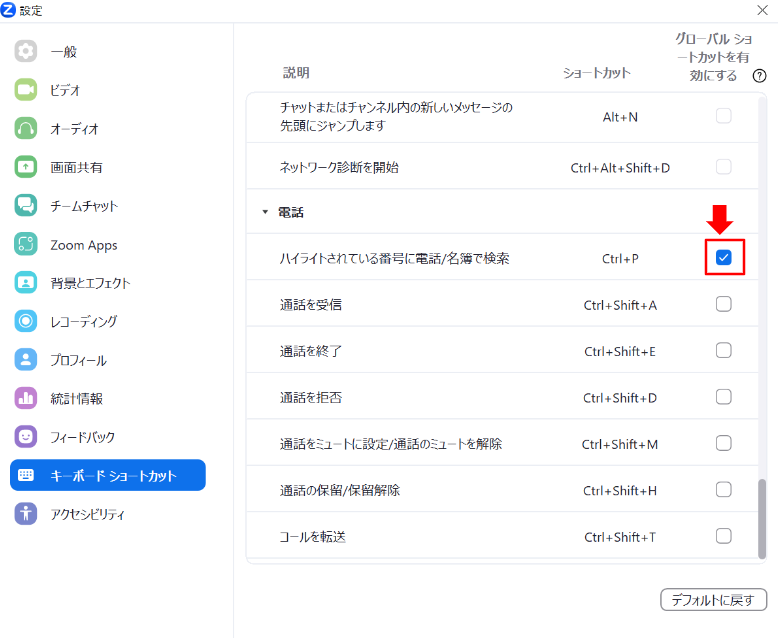Click the 画面共有 share icon
The height and width of the screenshot is (638, 778).
point(26,167)
